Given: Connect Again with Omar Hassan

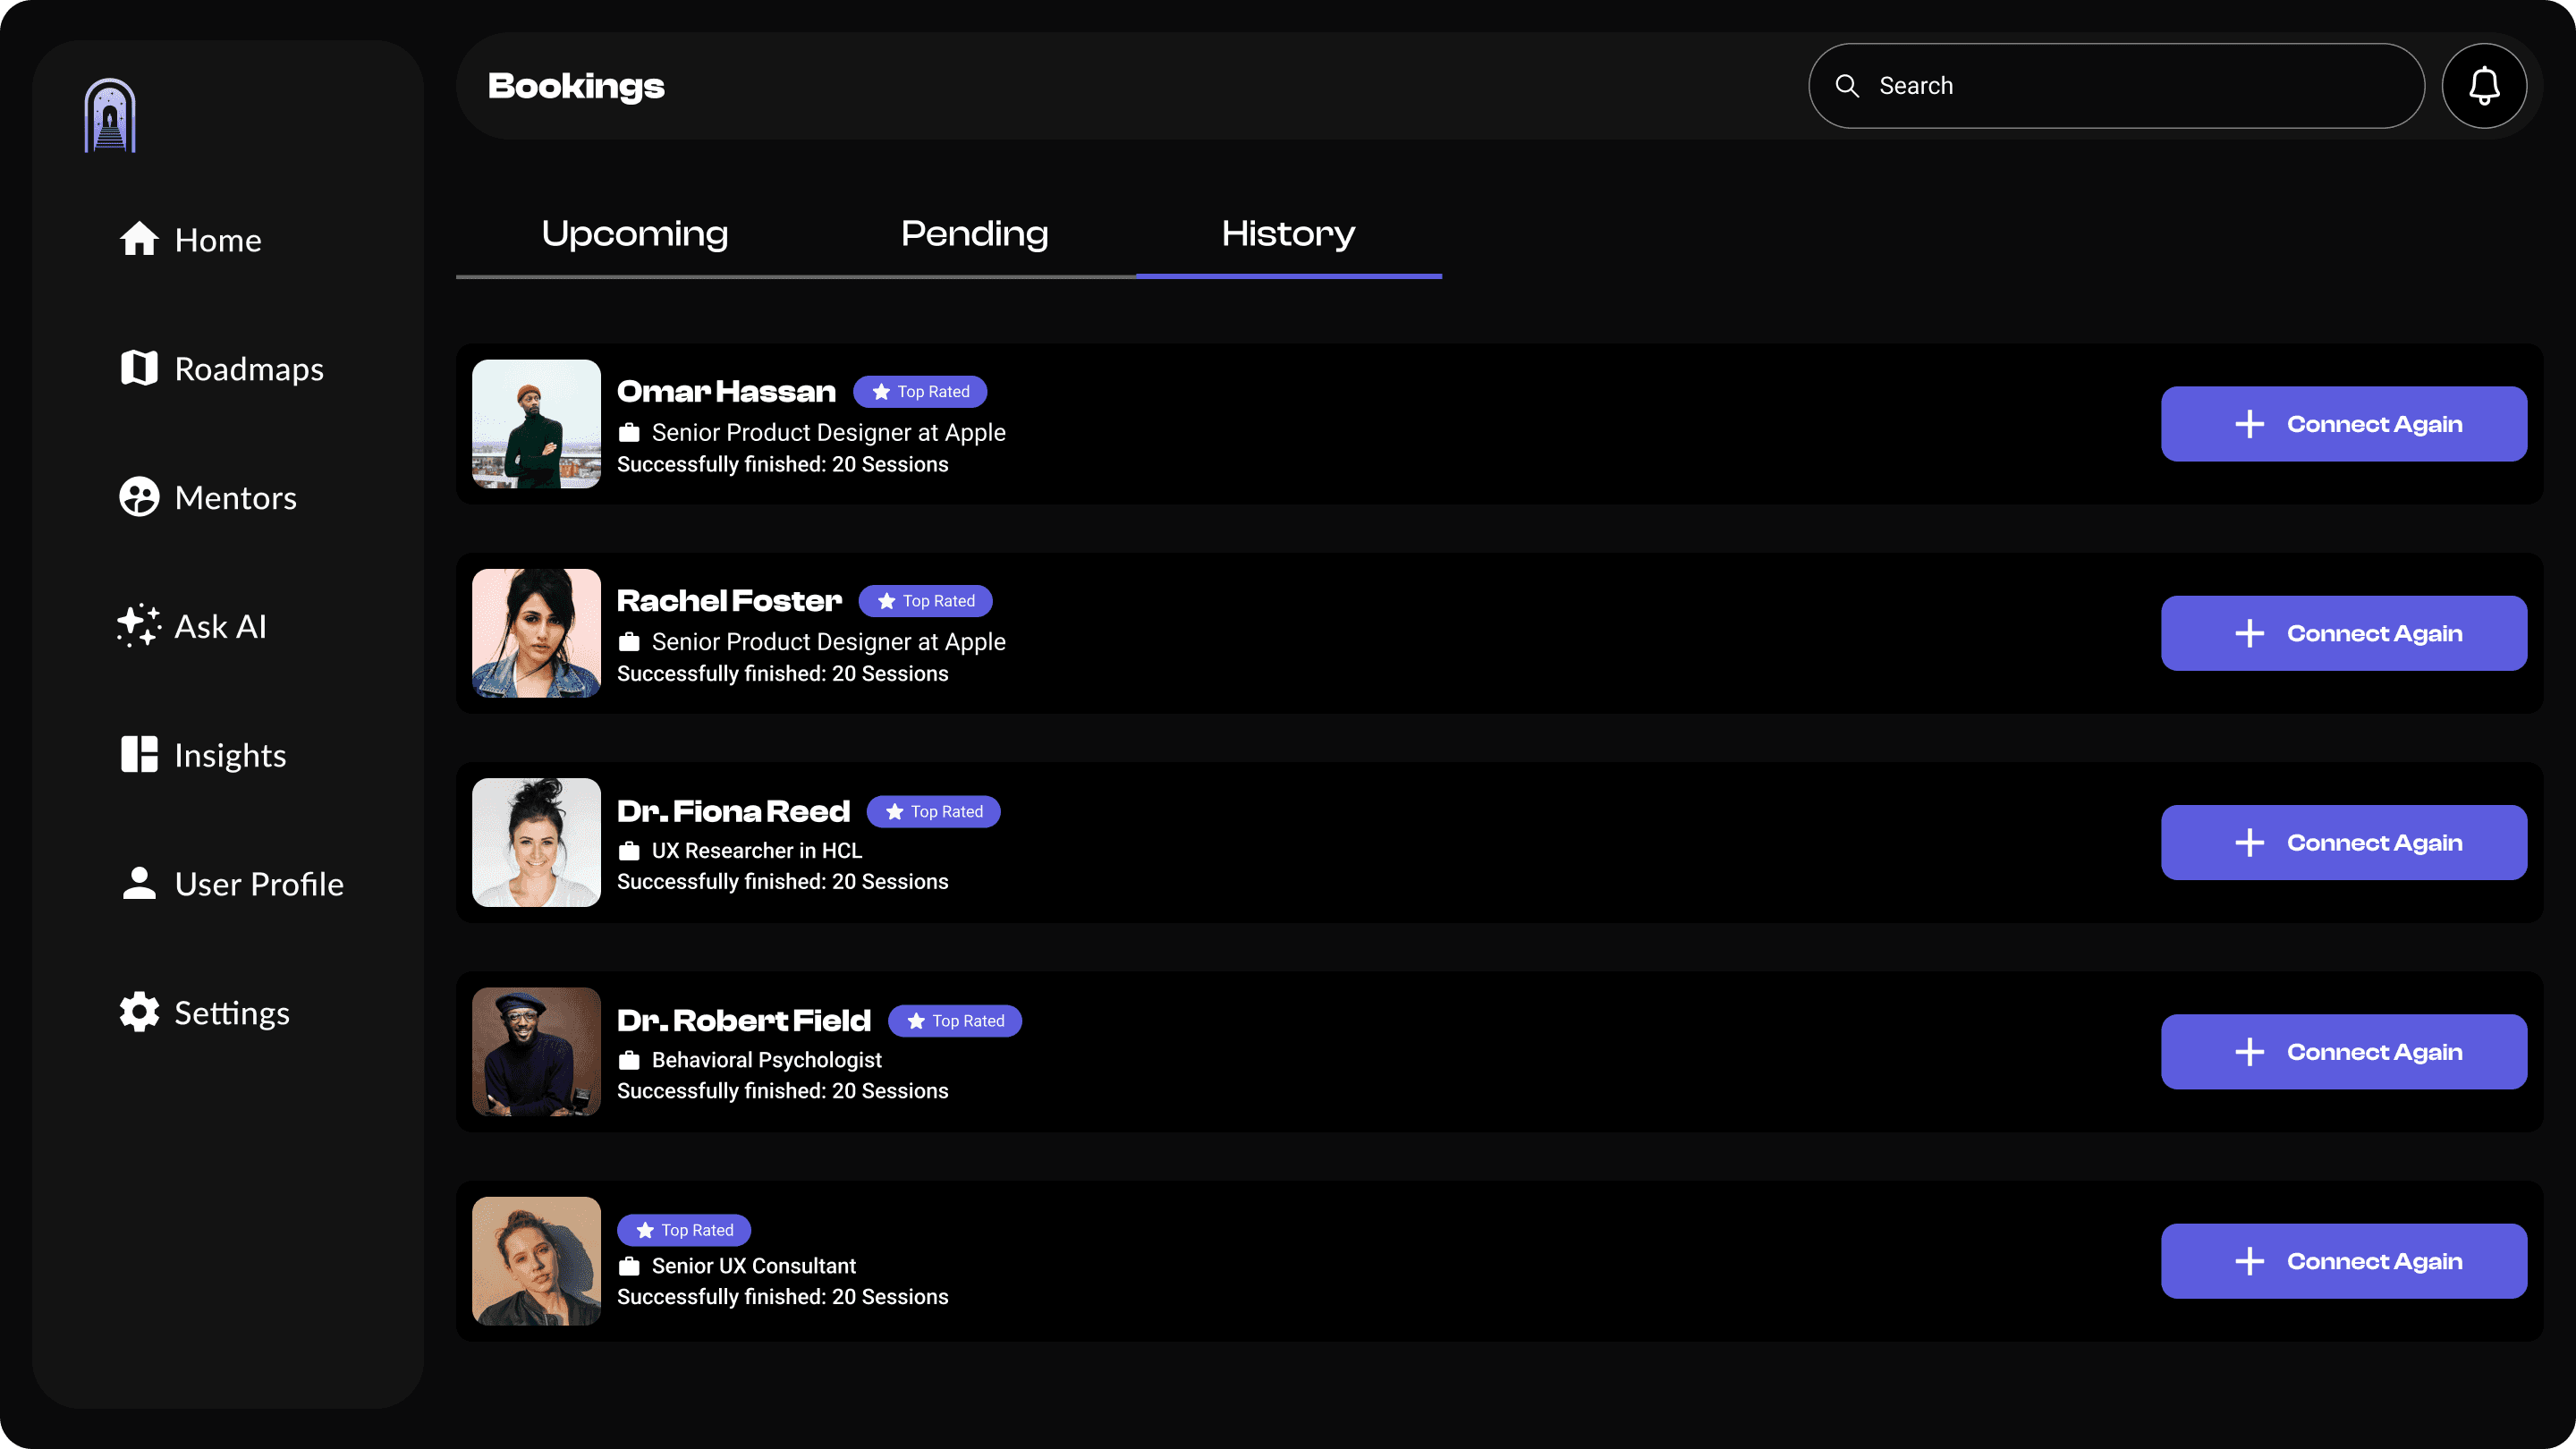Looking at the screenshot, I should pos(2343,424).
